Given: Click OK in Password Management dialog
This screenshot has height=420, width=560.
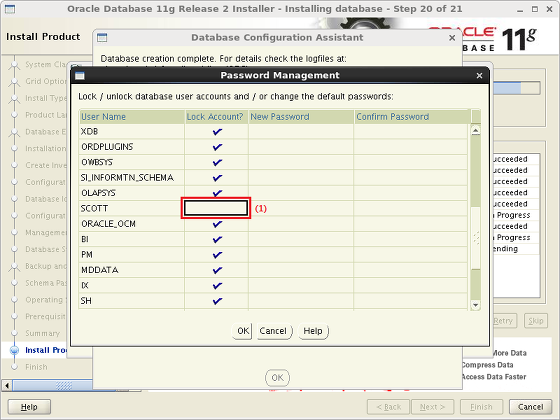Looking at the screenshot, I should [242, 331].
